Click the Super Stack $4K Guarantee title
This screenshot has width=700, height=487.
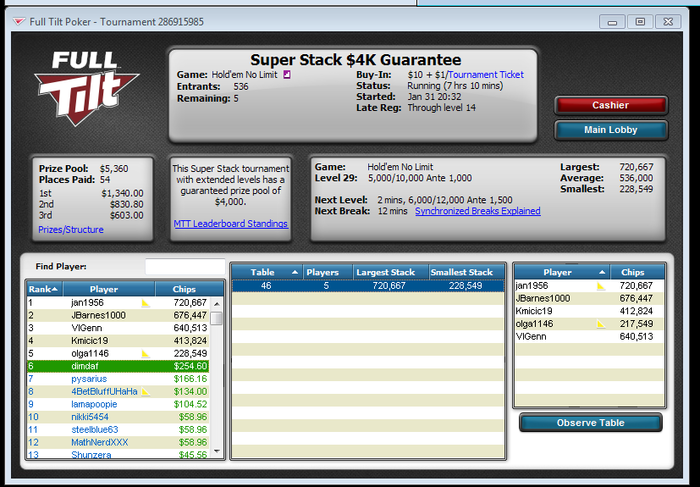356,59
